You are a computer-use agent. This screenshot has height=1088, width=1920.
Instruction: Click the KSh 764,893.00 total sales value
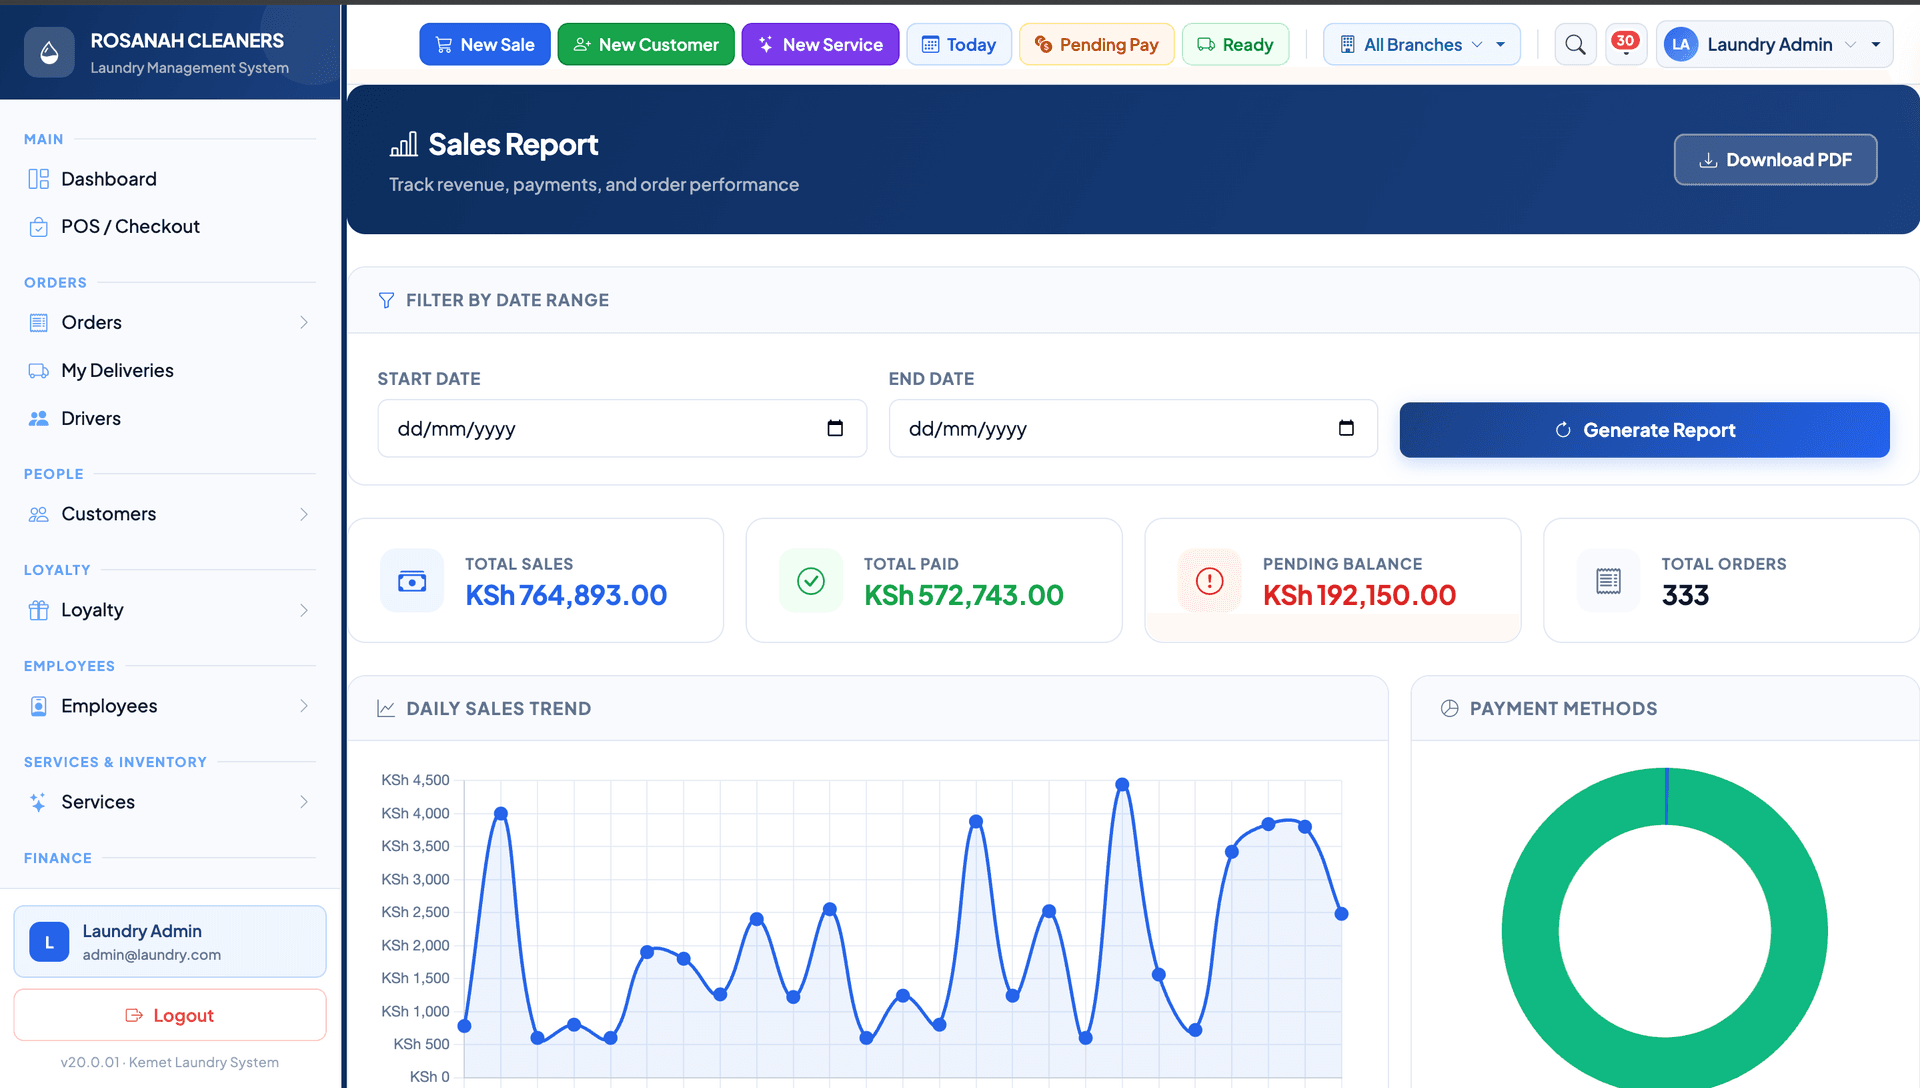tap(566, 596)
